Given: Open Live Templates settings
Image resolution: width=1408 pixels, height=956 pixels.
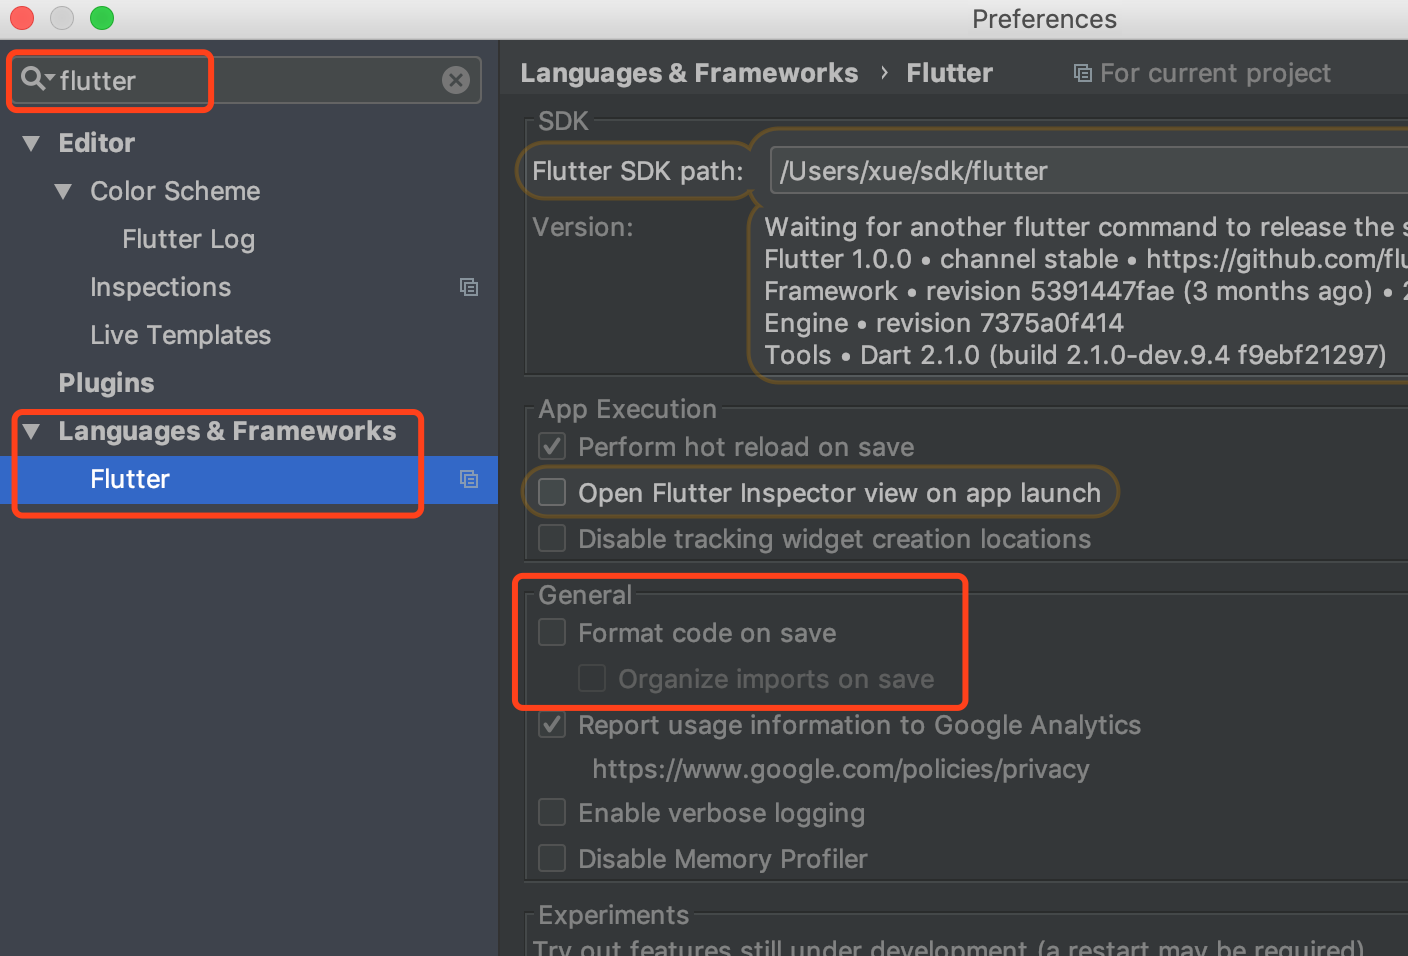Looking at the screenshot, I should (x=180, y=335).
